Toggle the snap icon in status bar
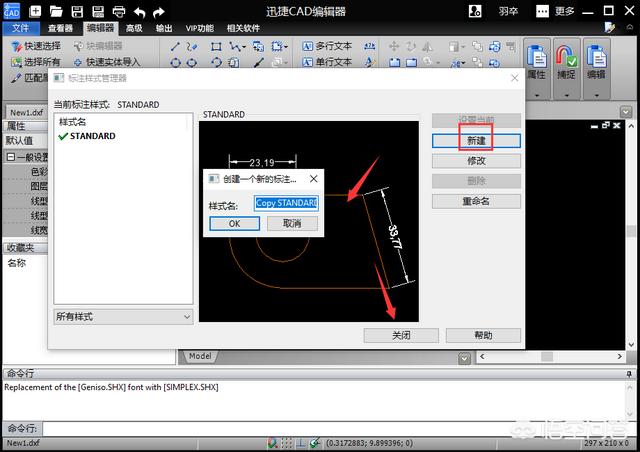Image resolution: width=640 pixels, height=452 pixels. (272, 443)
